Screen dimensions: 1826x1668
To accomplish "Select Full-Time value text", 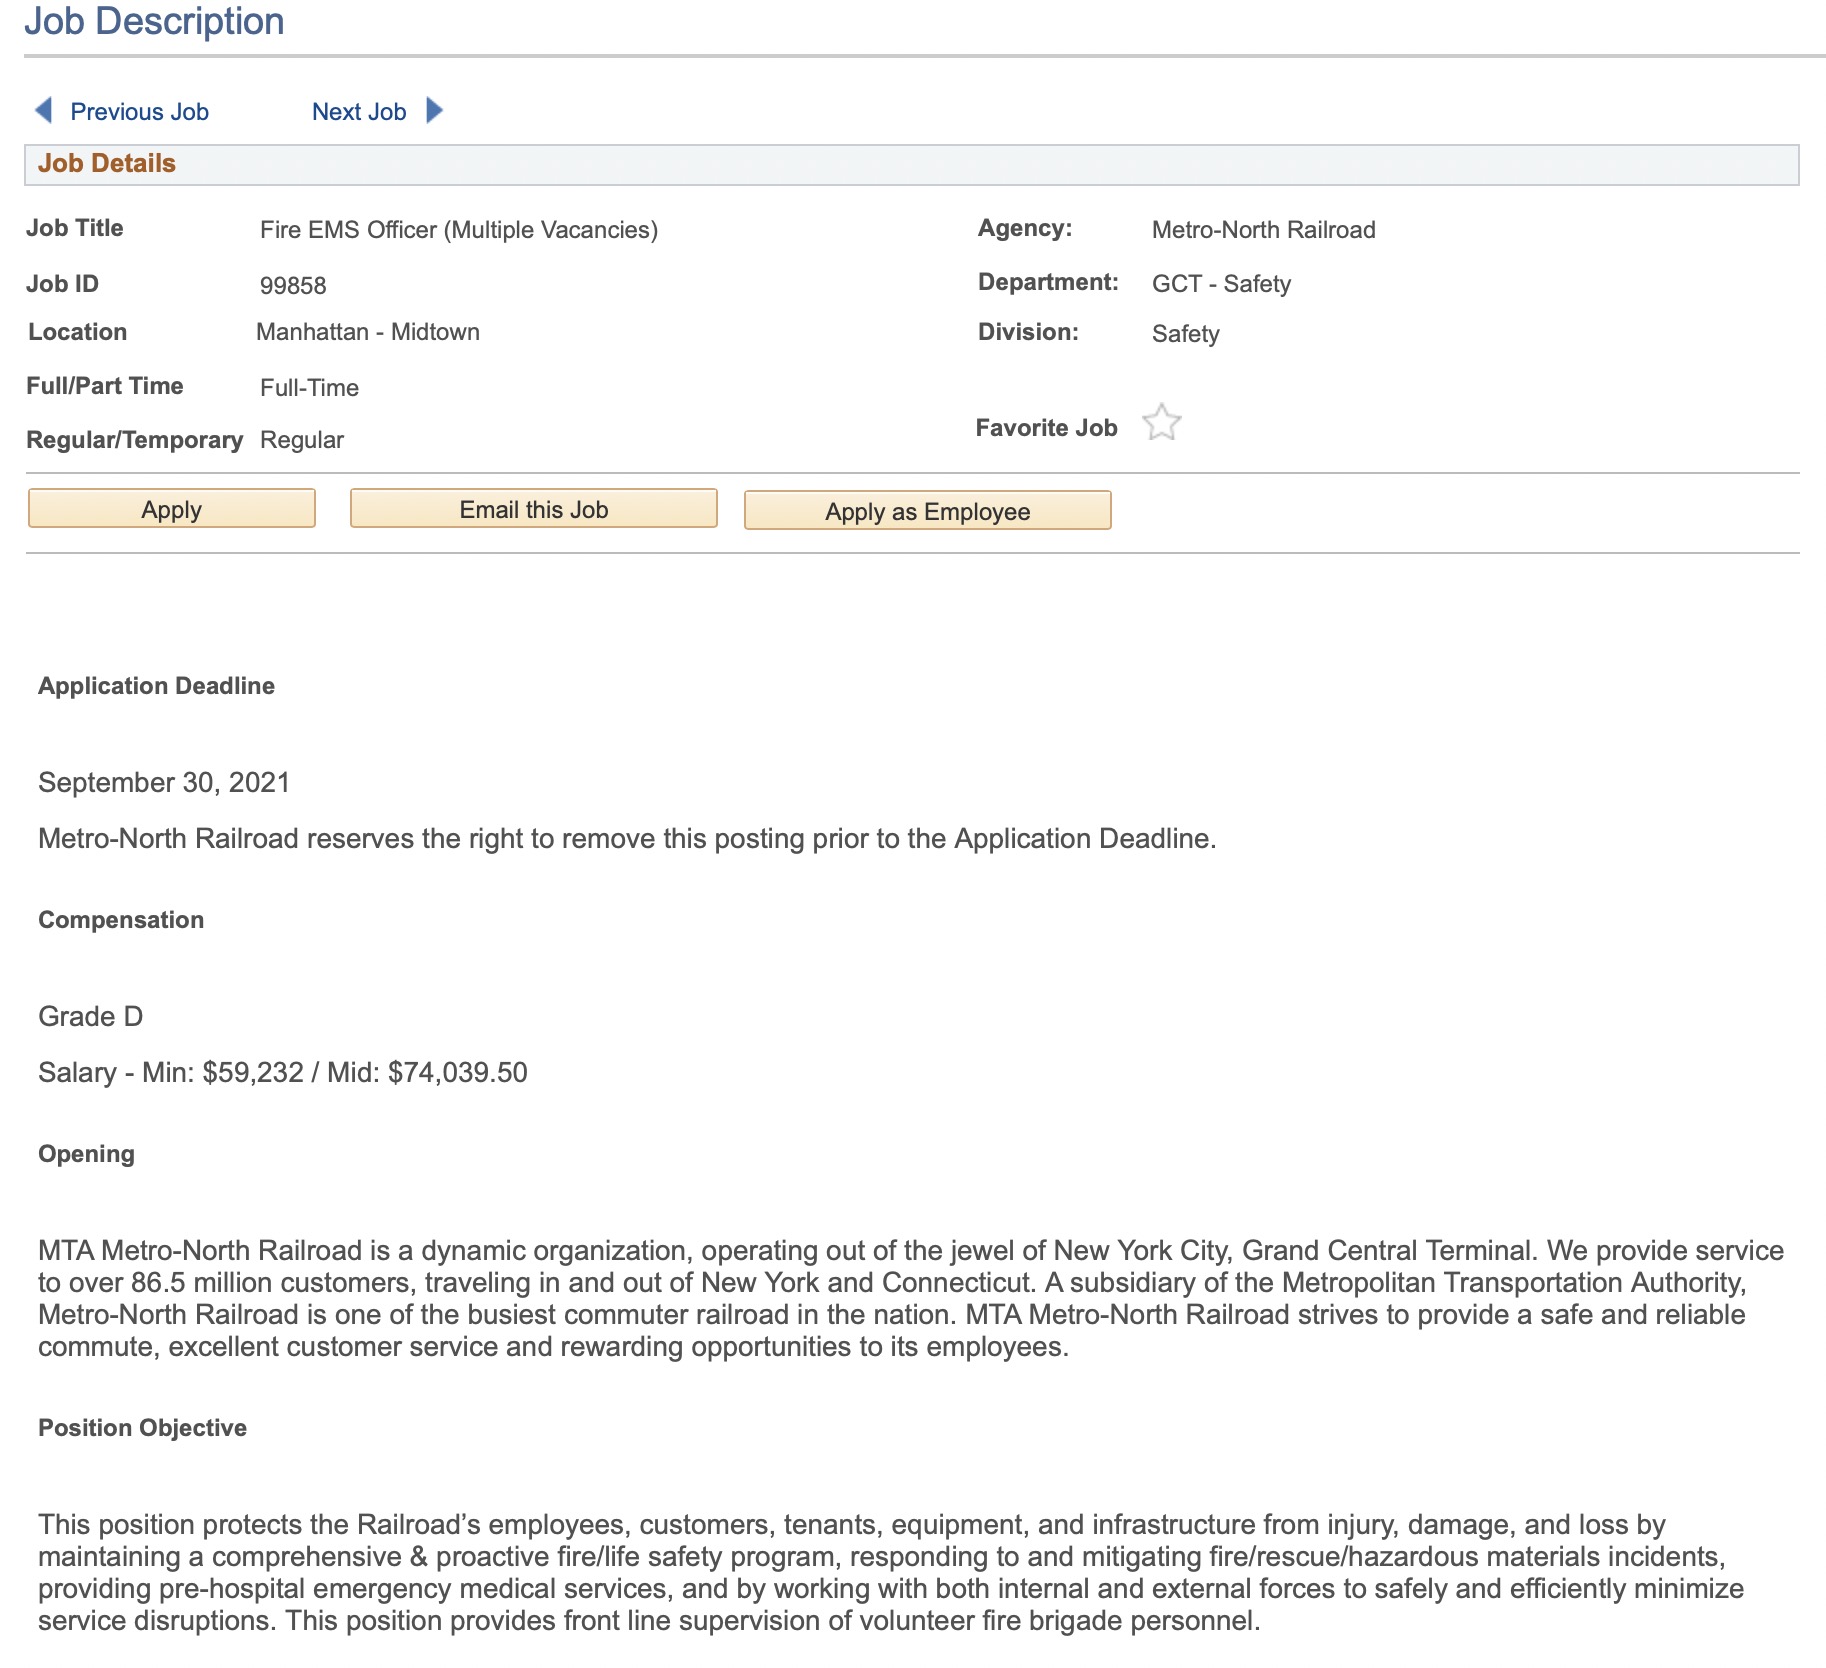I will pos(309,388).
